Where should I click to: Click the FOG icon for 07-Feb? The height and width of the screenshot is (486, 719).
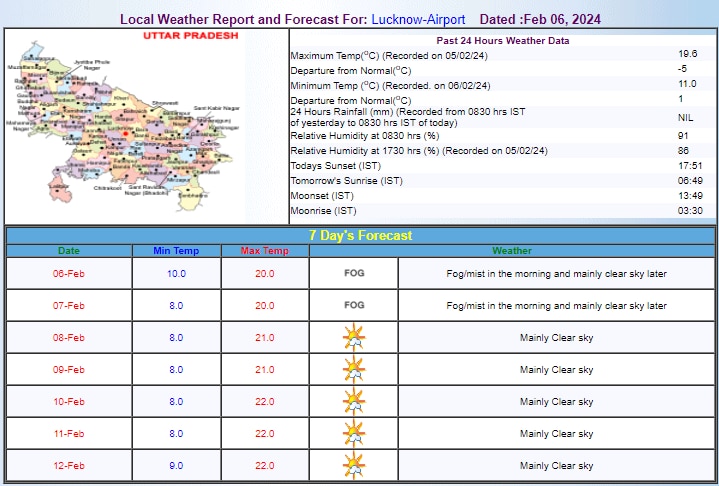[x=354, y=305]
